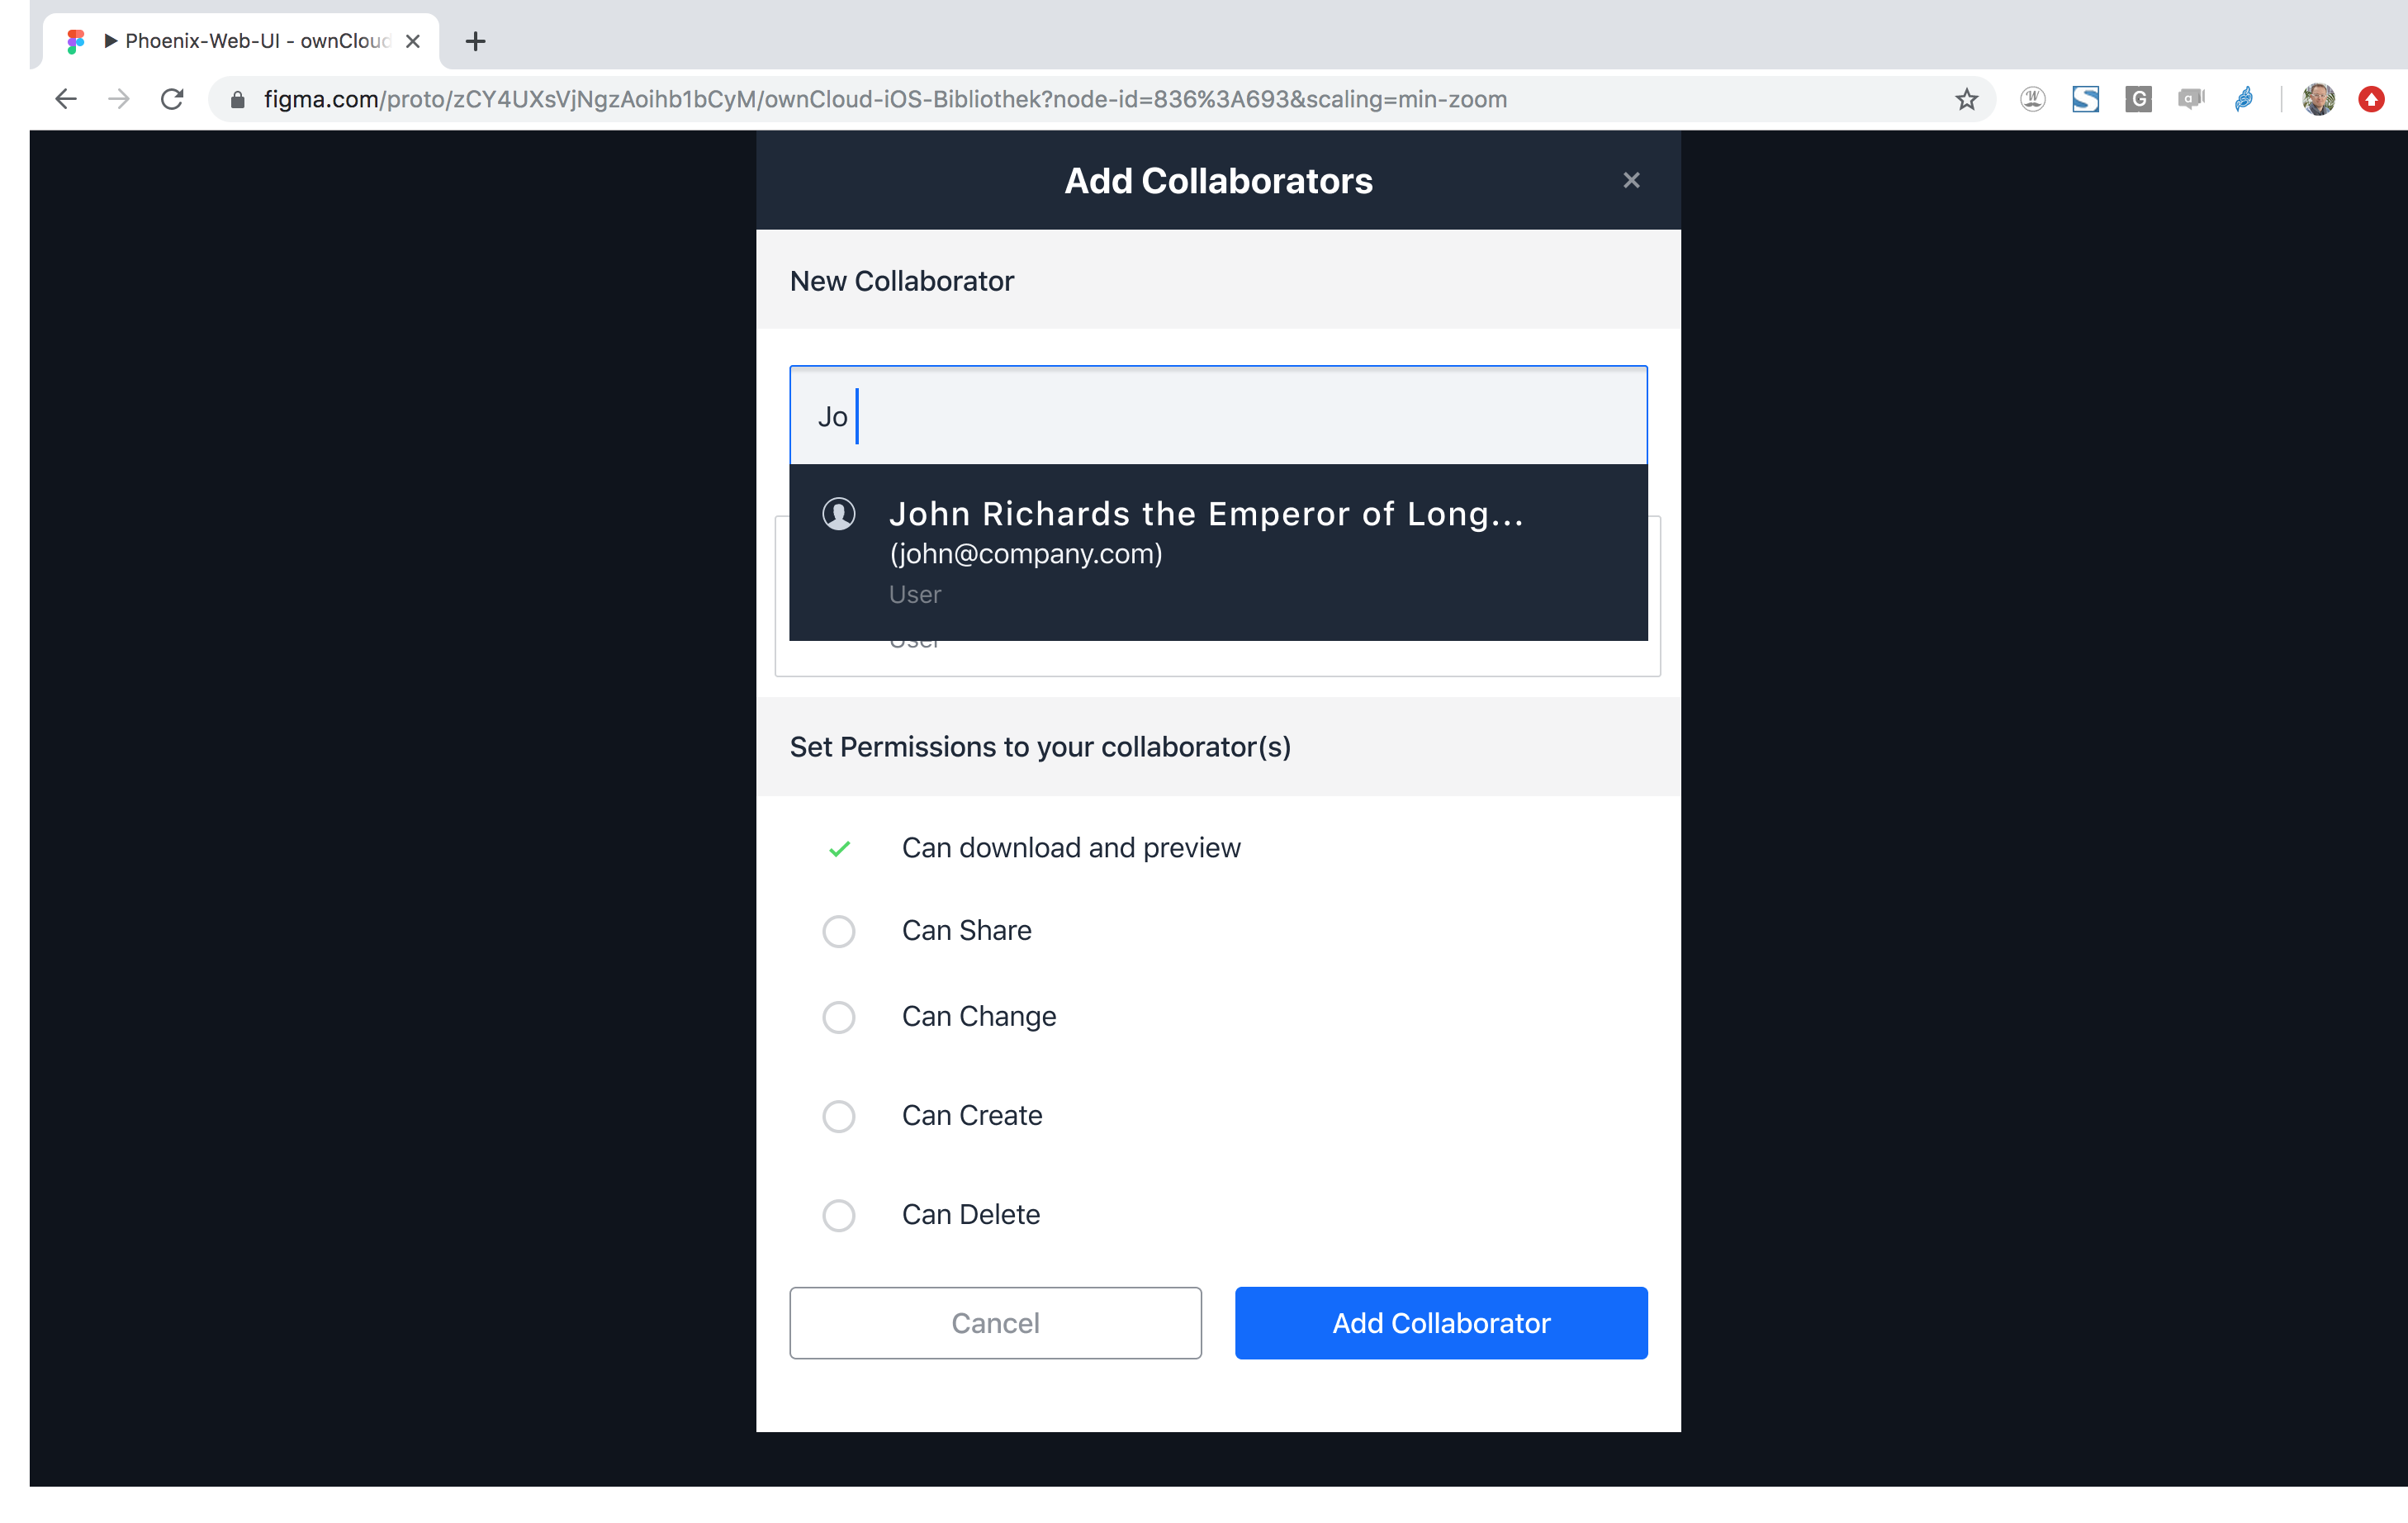Enable the Can Create permission radio
2408x1523 pixels.
click(x=838, y=1116)
